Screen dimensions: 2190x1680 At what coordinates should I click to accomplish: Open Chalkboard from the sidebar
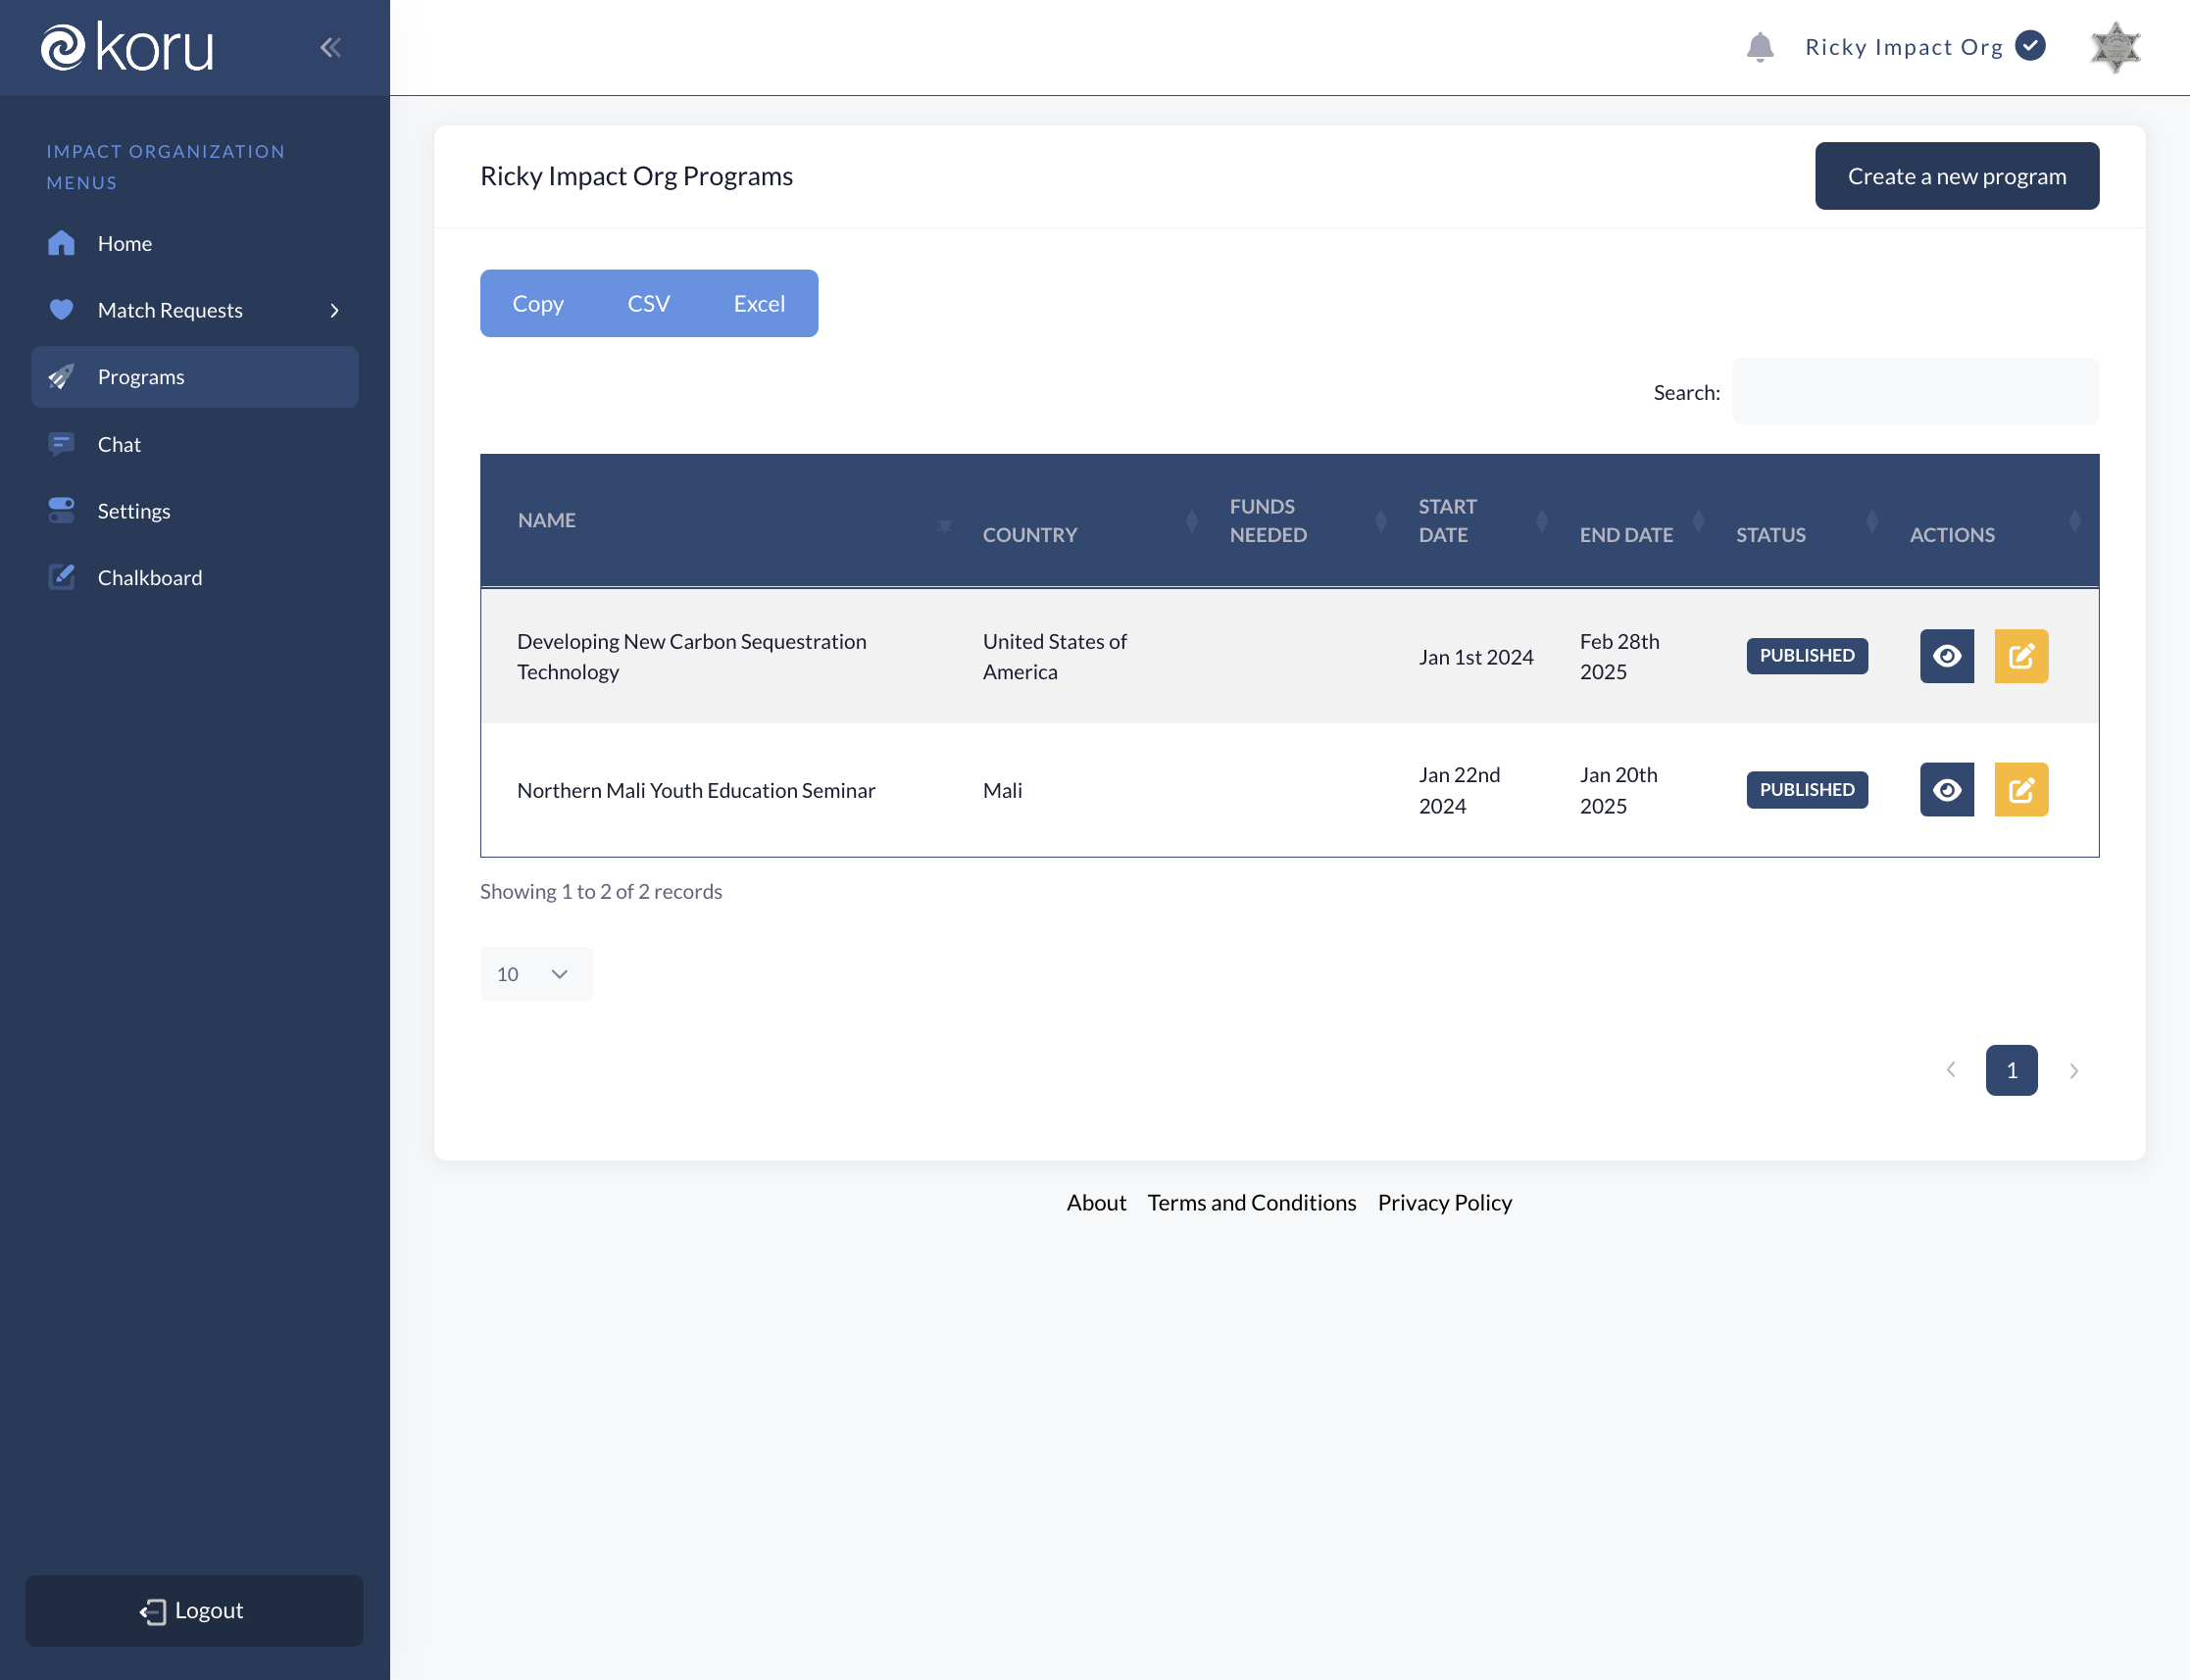click(x=194, y=577)
